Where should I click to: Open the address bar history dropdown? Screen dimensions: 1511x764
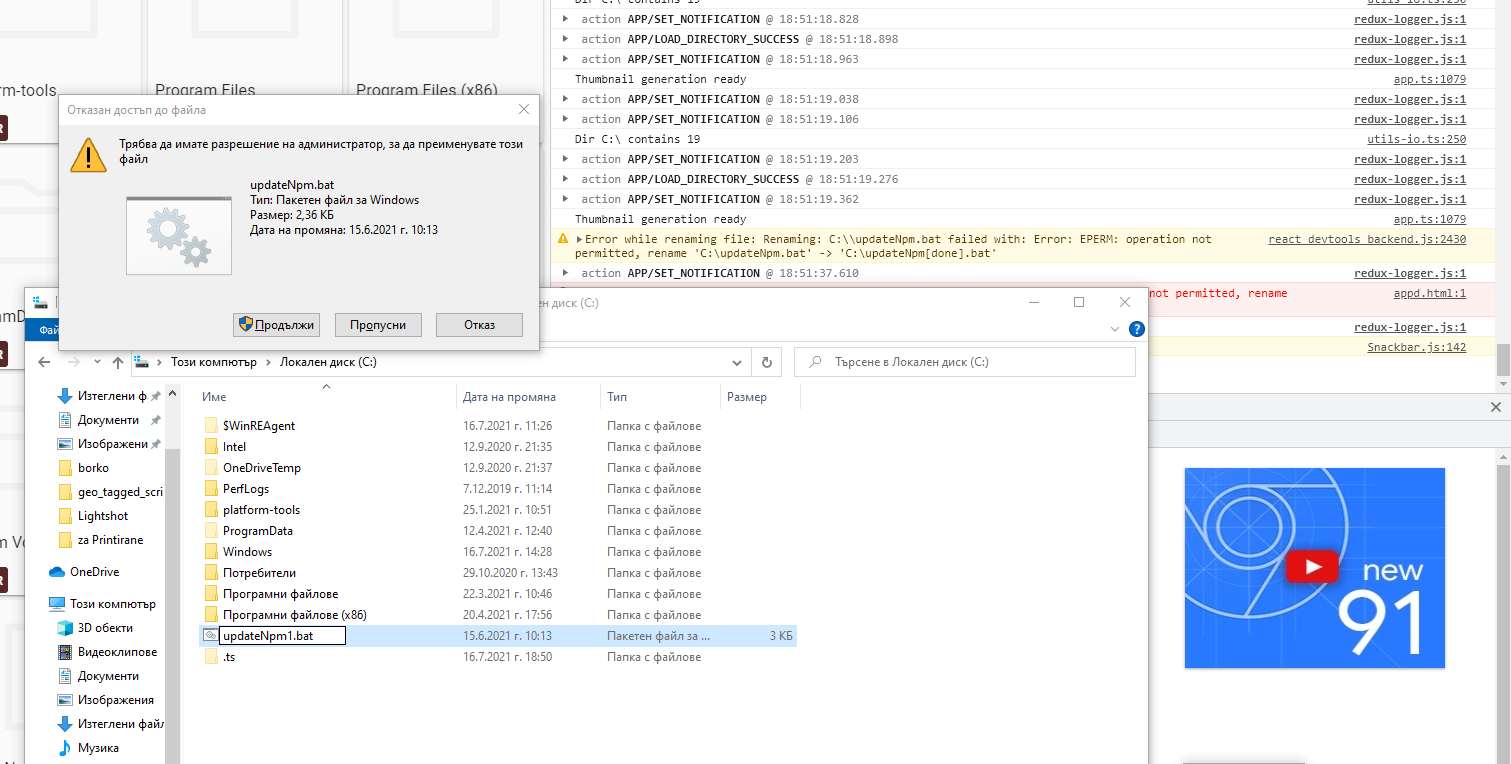click(x=736, y=362)
